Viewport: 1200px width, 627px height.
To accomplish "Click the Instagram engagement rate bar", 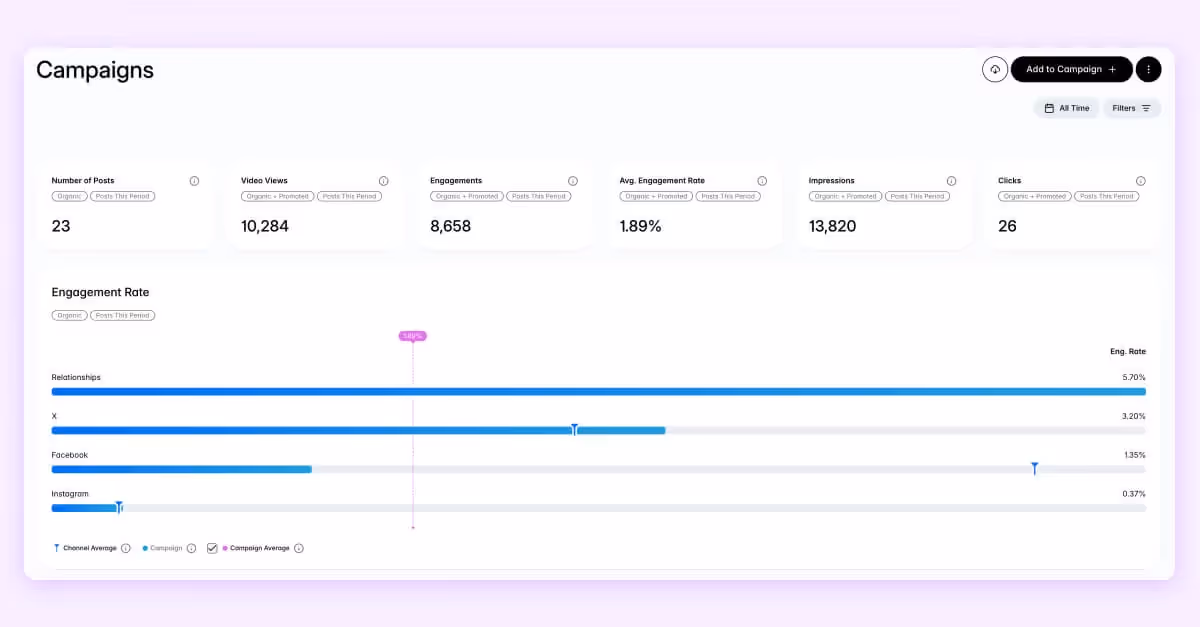I will click(x=85, y=508).
